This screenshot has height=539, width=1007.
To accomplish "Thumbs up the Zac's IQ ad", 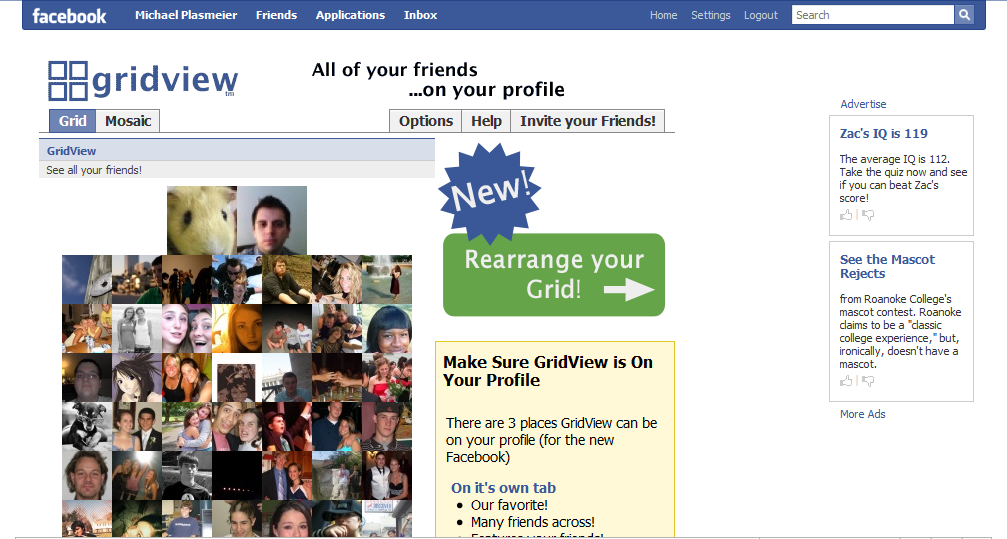I will (846, 215).
